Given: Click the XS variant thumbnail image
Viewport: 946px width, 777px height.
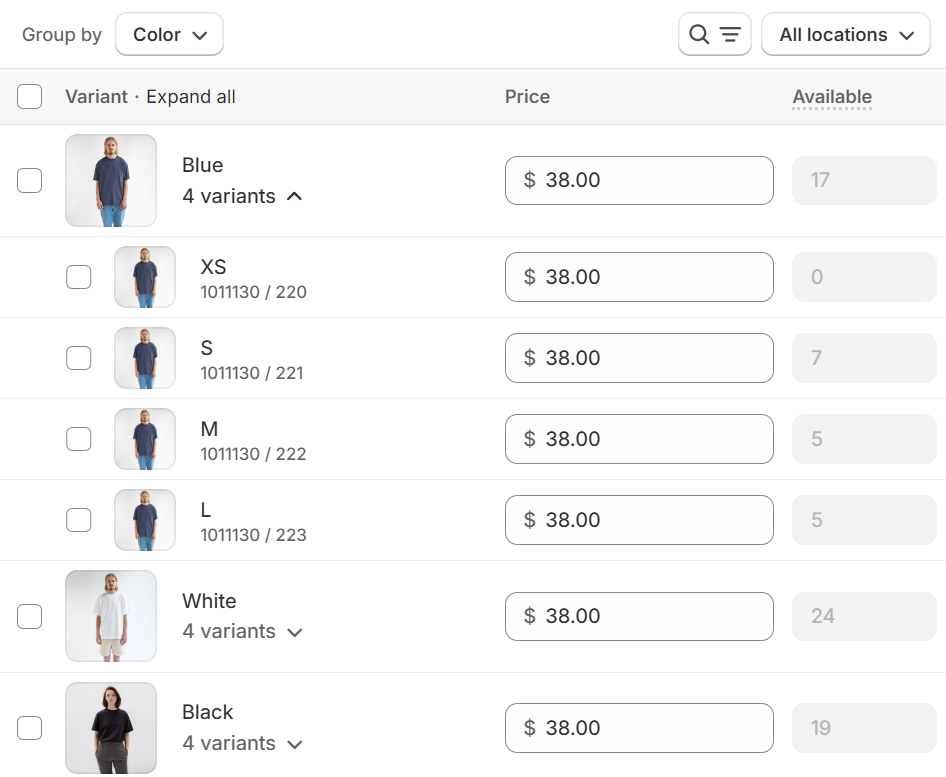Looking at the screenshot, I should 145,277.
